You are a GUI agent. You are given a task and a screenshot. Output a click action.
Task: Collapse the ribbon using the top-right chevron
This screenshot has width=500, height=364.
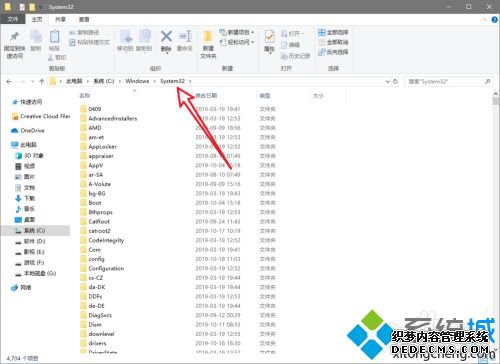click(485, 20)
